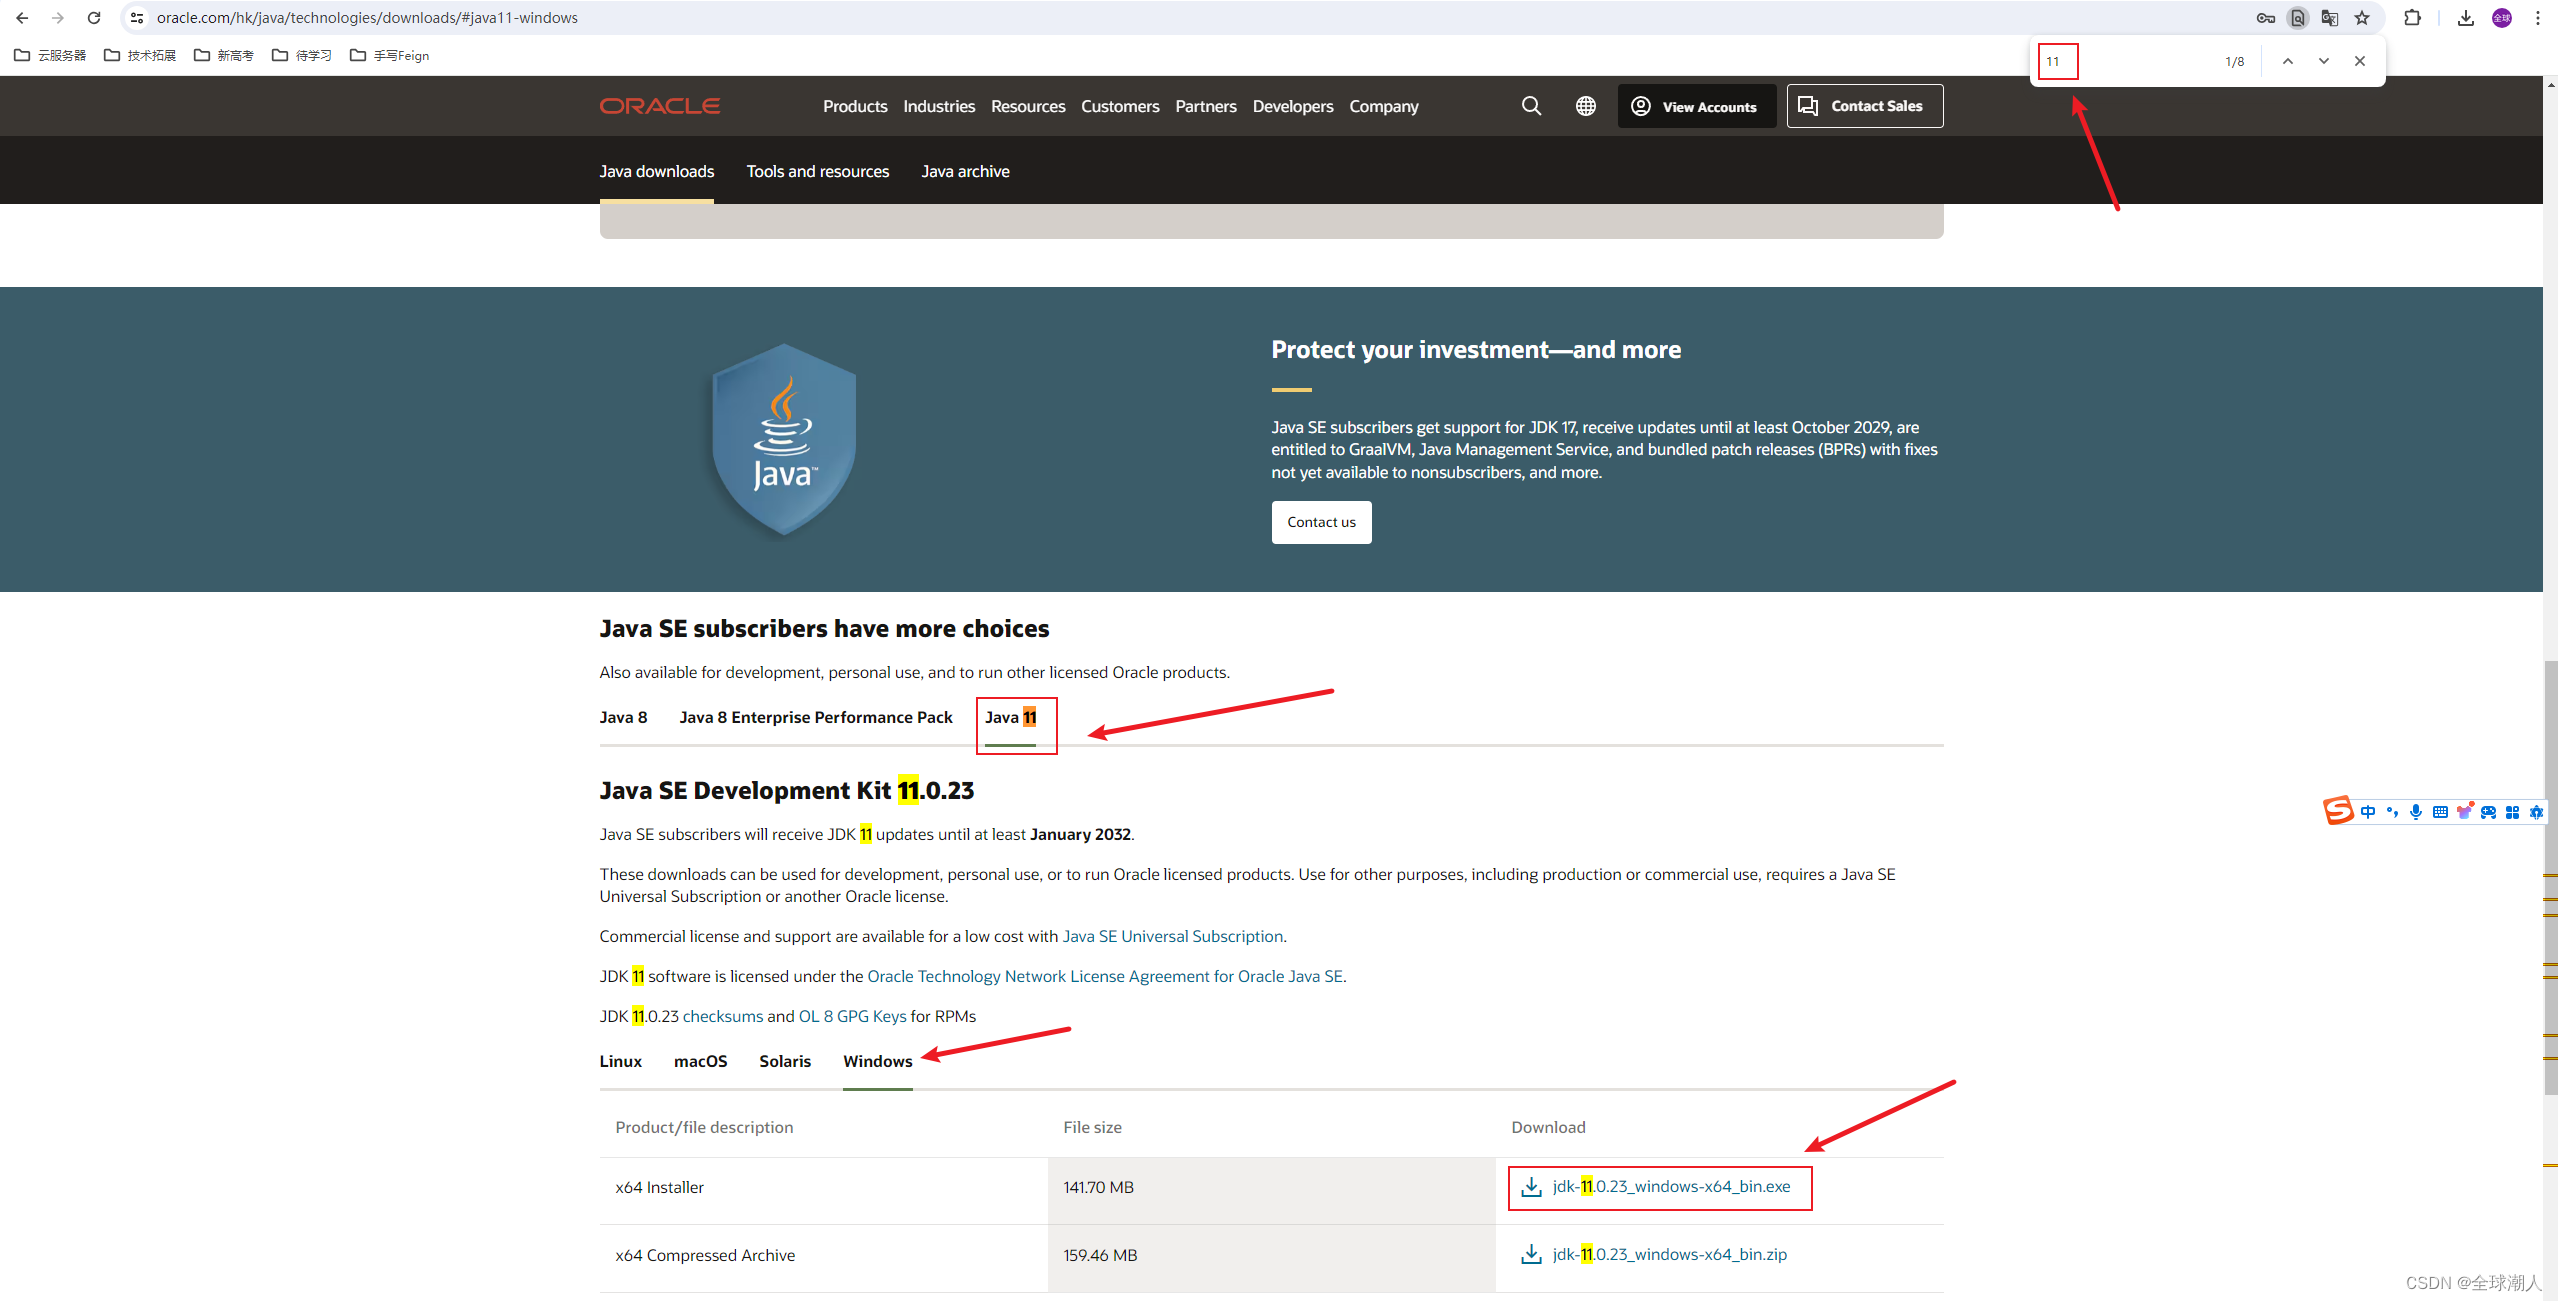
Task: Open the browser downloads tray icon
Action: (x=2465, y=18)
